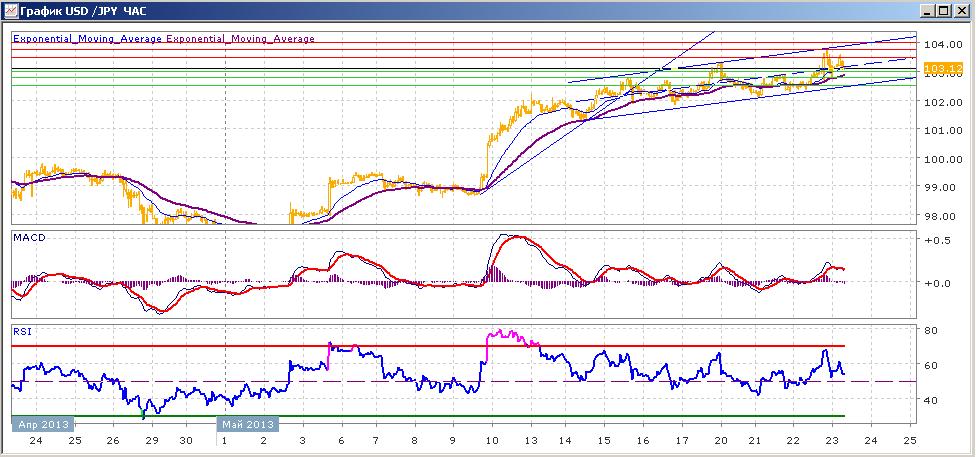
Task: Click the current price tag 103.12
Action: tap(944, 68)
